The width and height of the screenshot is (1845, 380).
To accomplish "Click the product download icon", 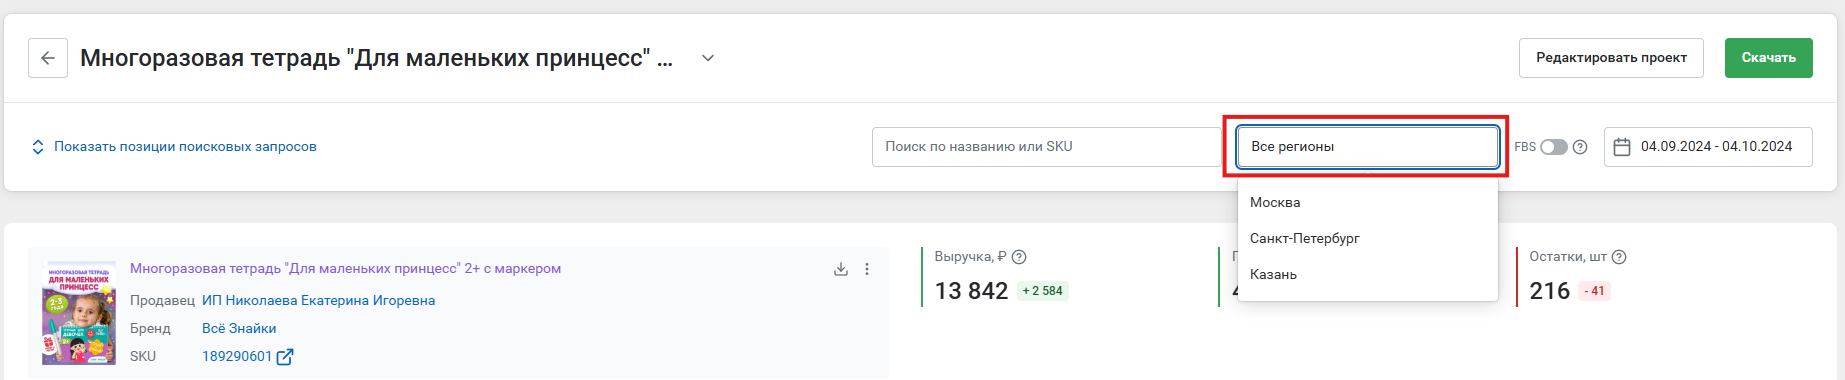I will (841, 269).
